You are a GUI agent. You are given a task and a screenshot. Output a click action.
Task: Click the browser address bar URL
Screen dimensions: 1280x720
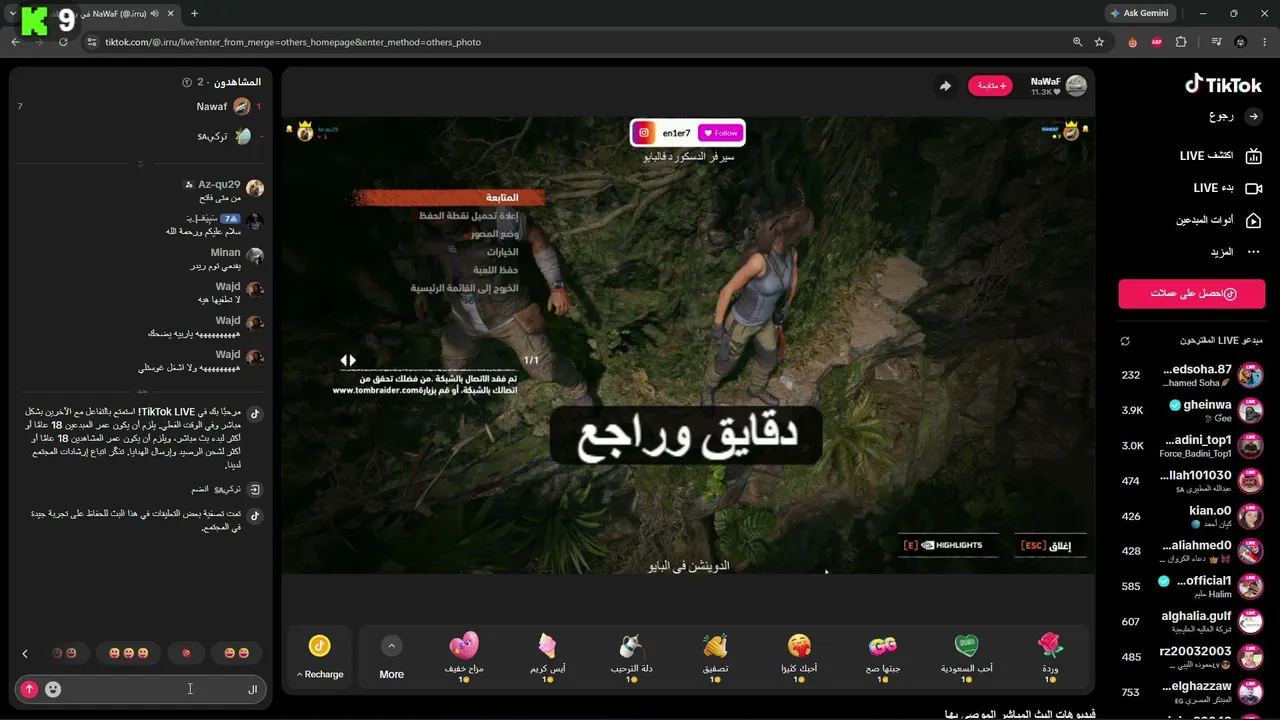click(x=293, y=42)
